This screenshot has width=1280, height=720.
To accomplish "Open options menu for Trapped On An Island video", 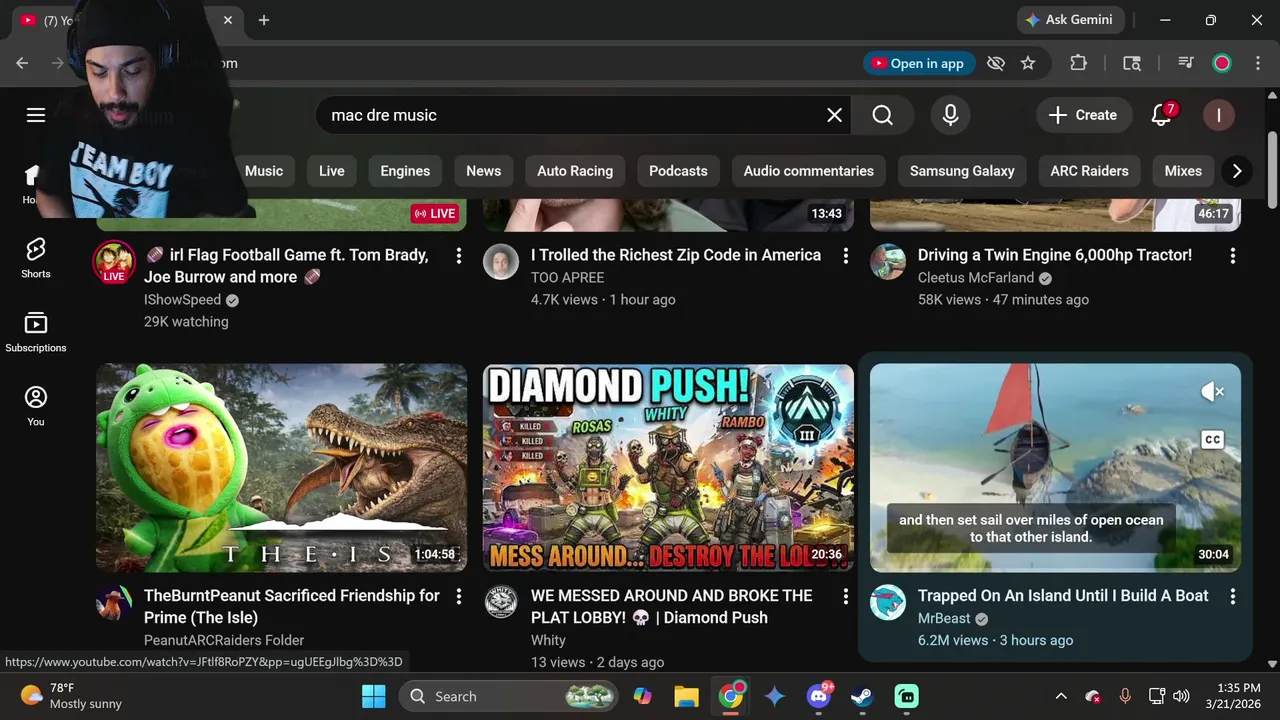I will pyautogui.click(x=1232, y=596).
